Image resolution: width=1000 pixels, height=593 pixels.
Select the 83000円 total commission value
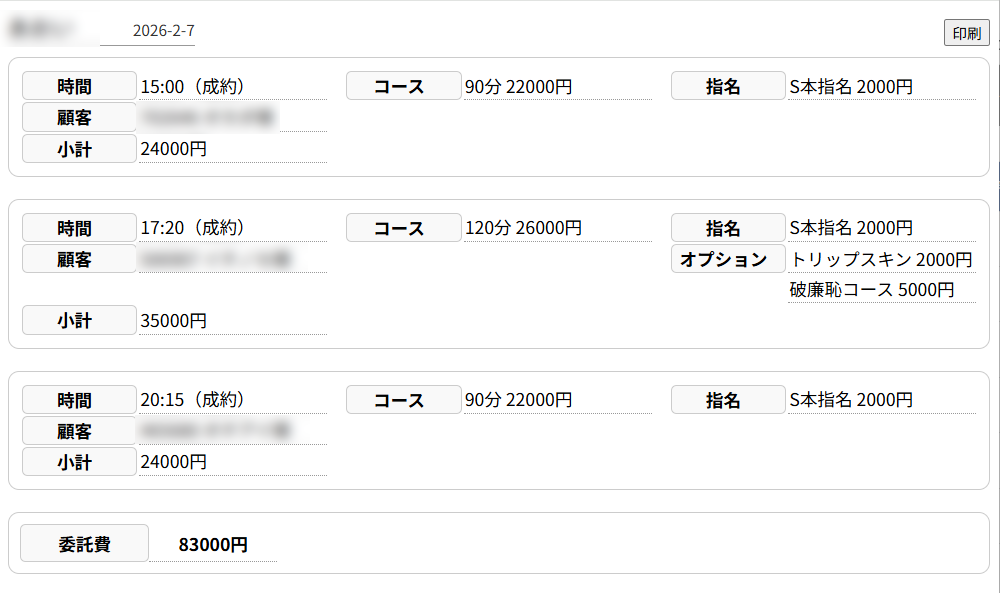pos(213,545)
